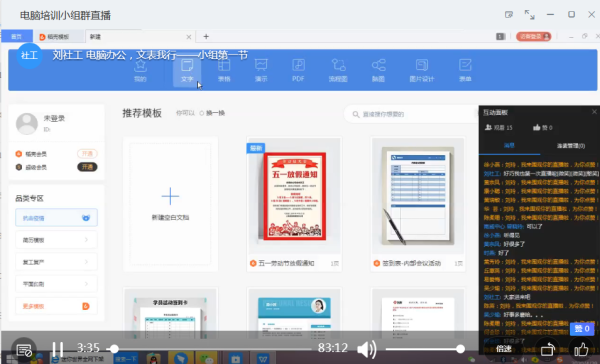Pause the live stream playback
The width and height of the screenshot is (600, 364).
[x=58, y=349]
